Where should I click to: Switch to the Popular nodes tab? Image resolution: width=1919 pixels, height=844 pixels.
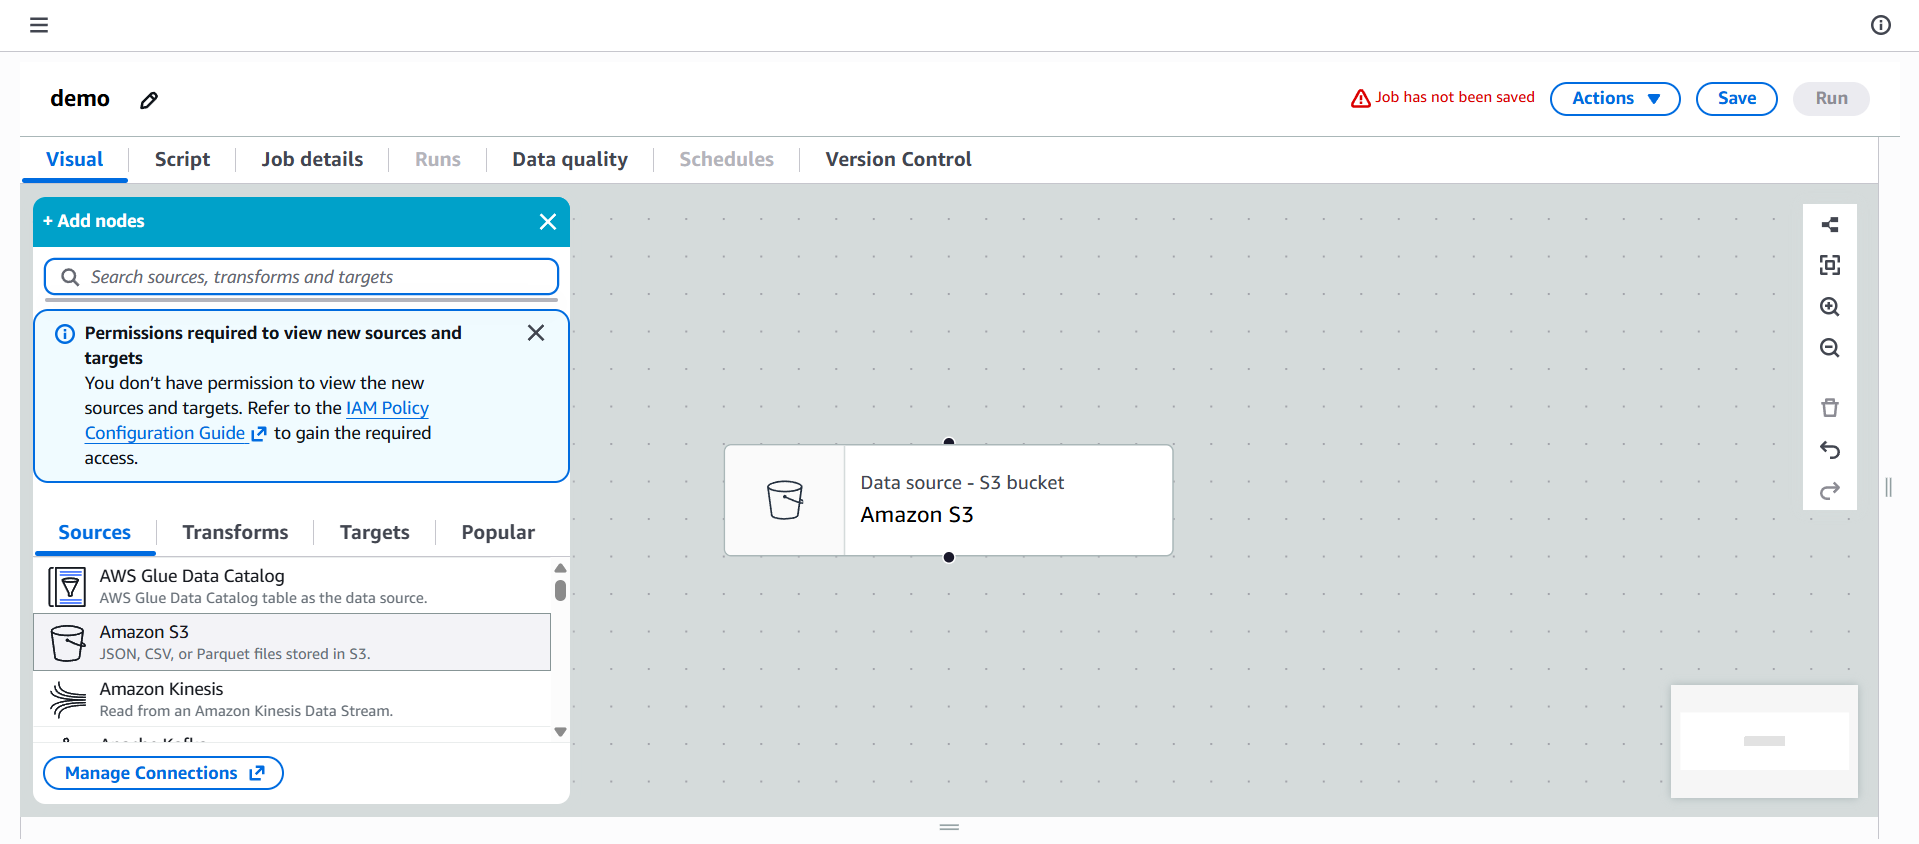click(x=498, y=533)
